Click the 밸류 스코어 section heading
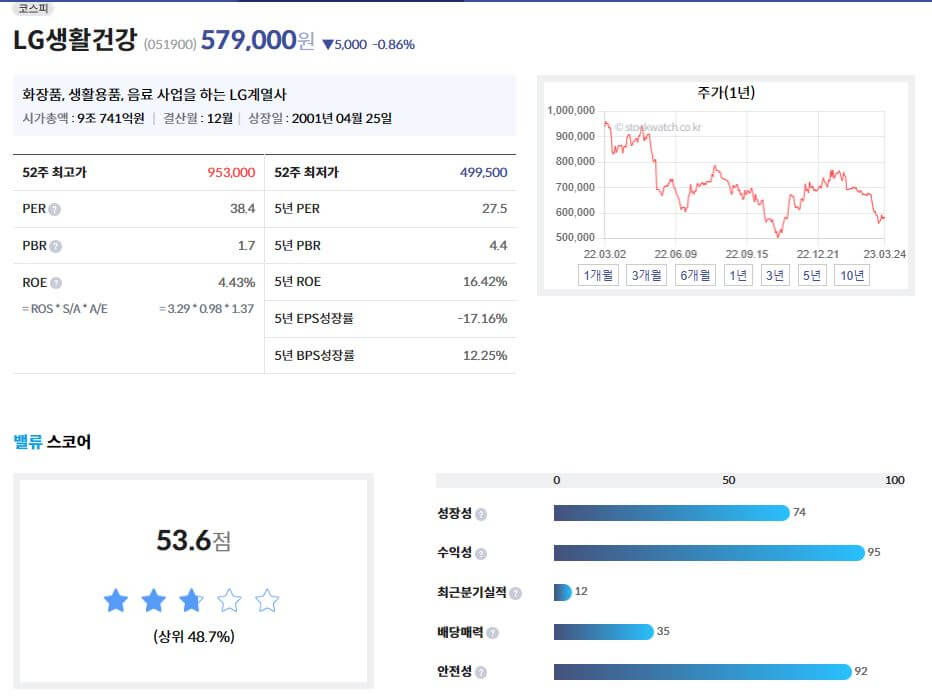932x697 pixels. pos(52,442)
